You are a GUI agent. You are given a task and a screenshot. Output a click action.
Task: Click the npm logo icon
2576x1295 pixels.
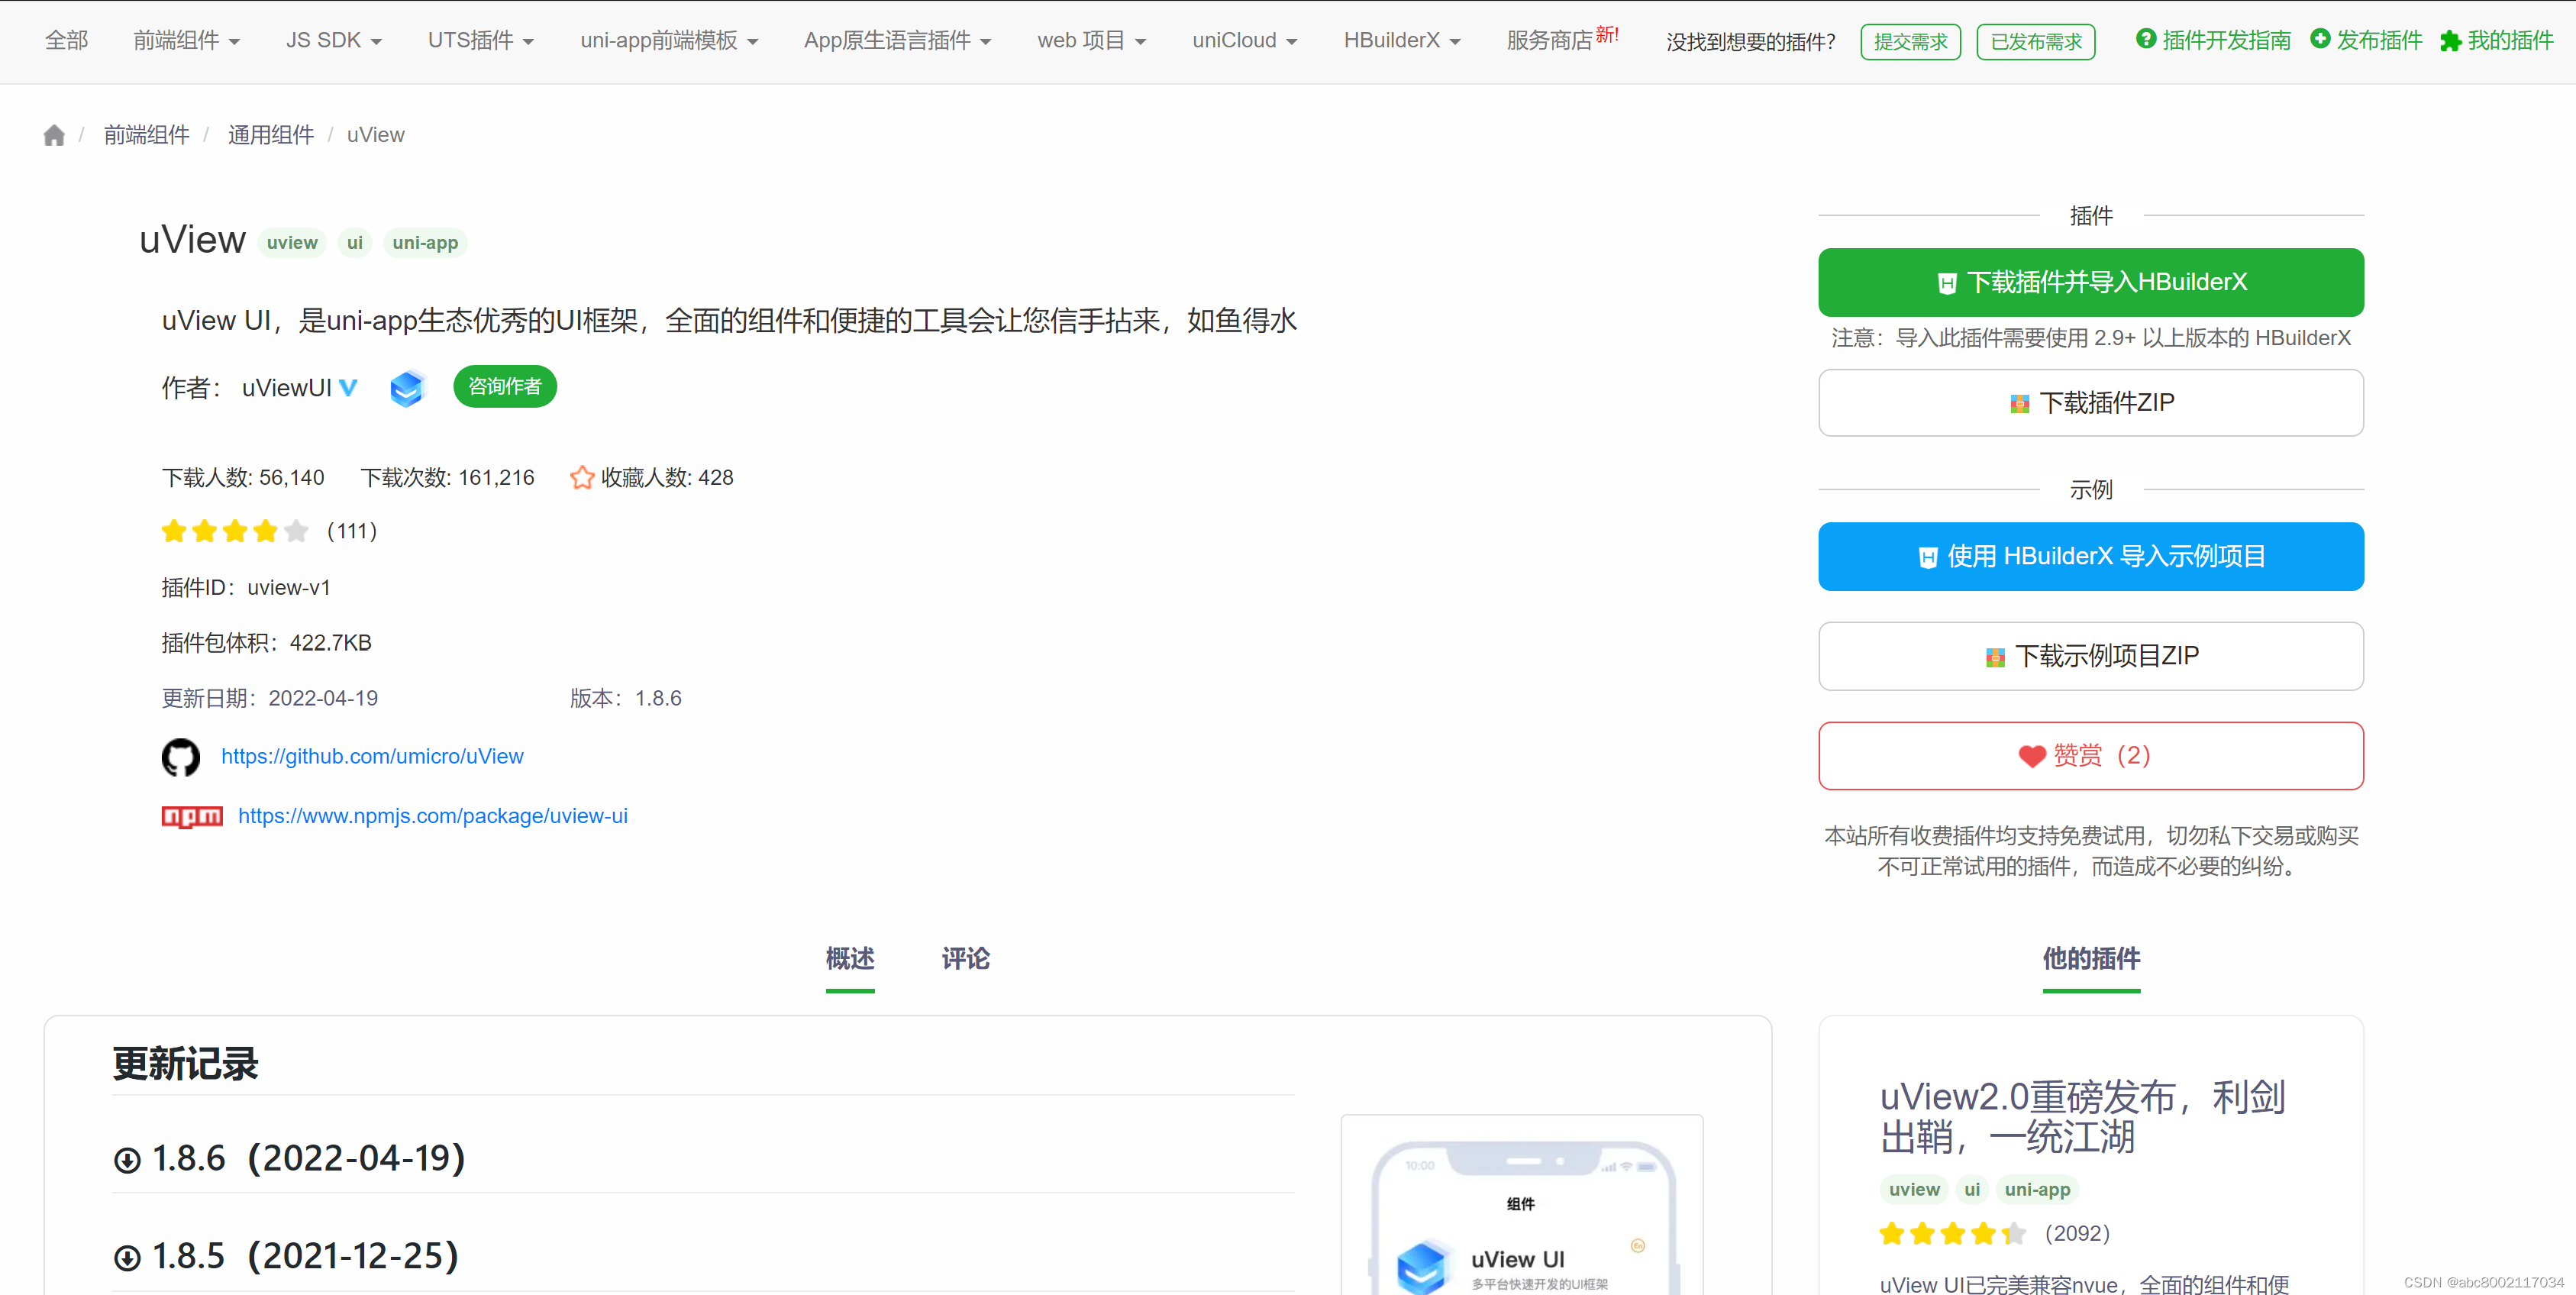coord(191,816)
